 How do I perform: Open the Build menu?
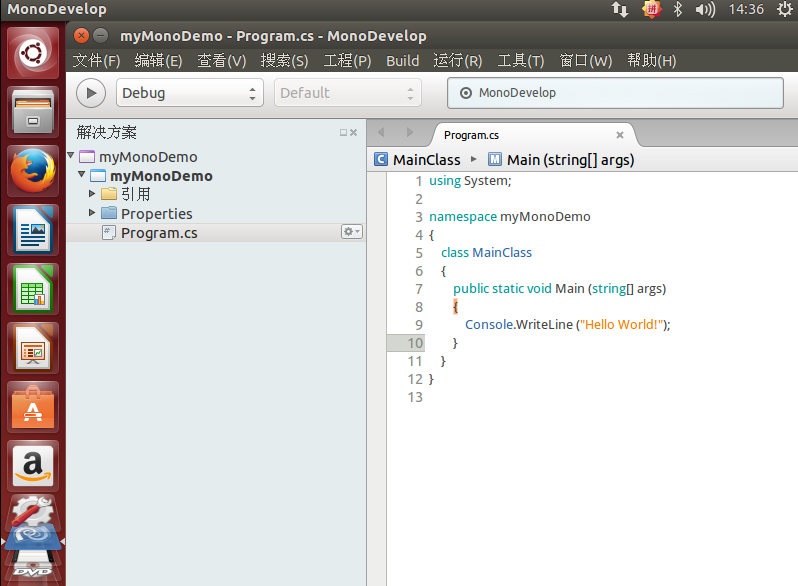(402, 61)
